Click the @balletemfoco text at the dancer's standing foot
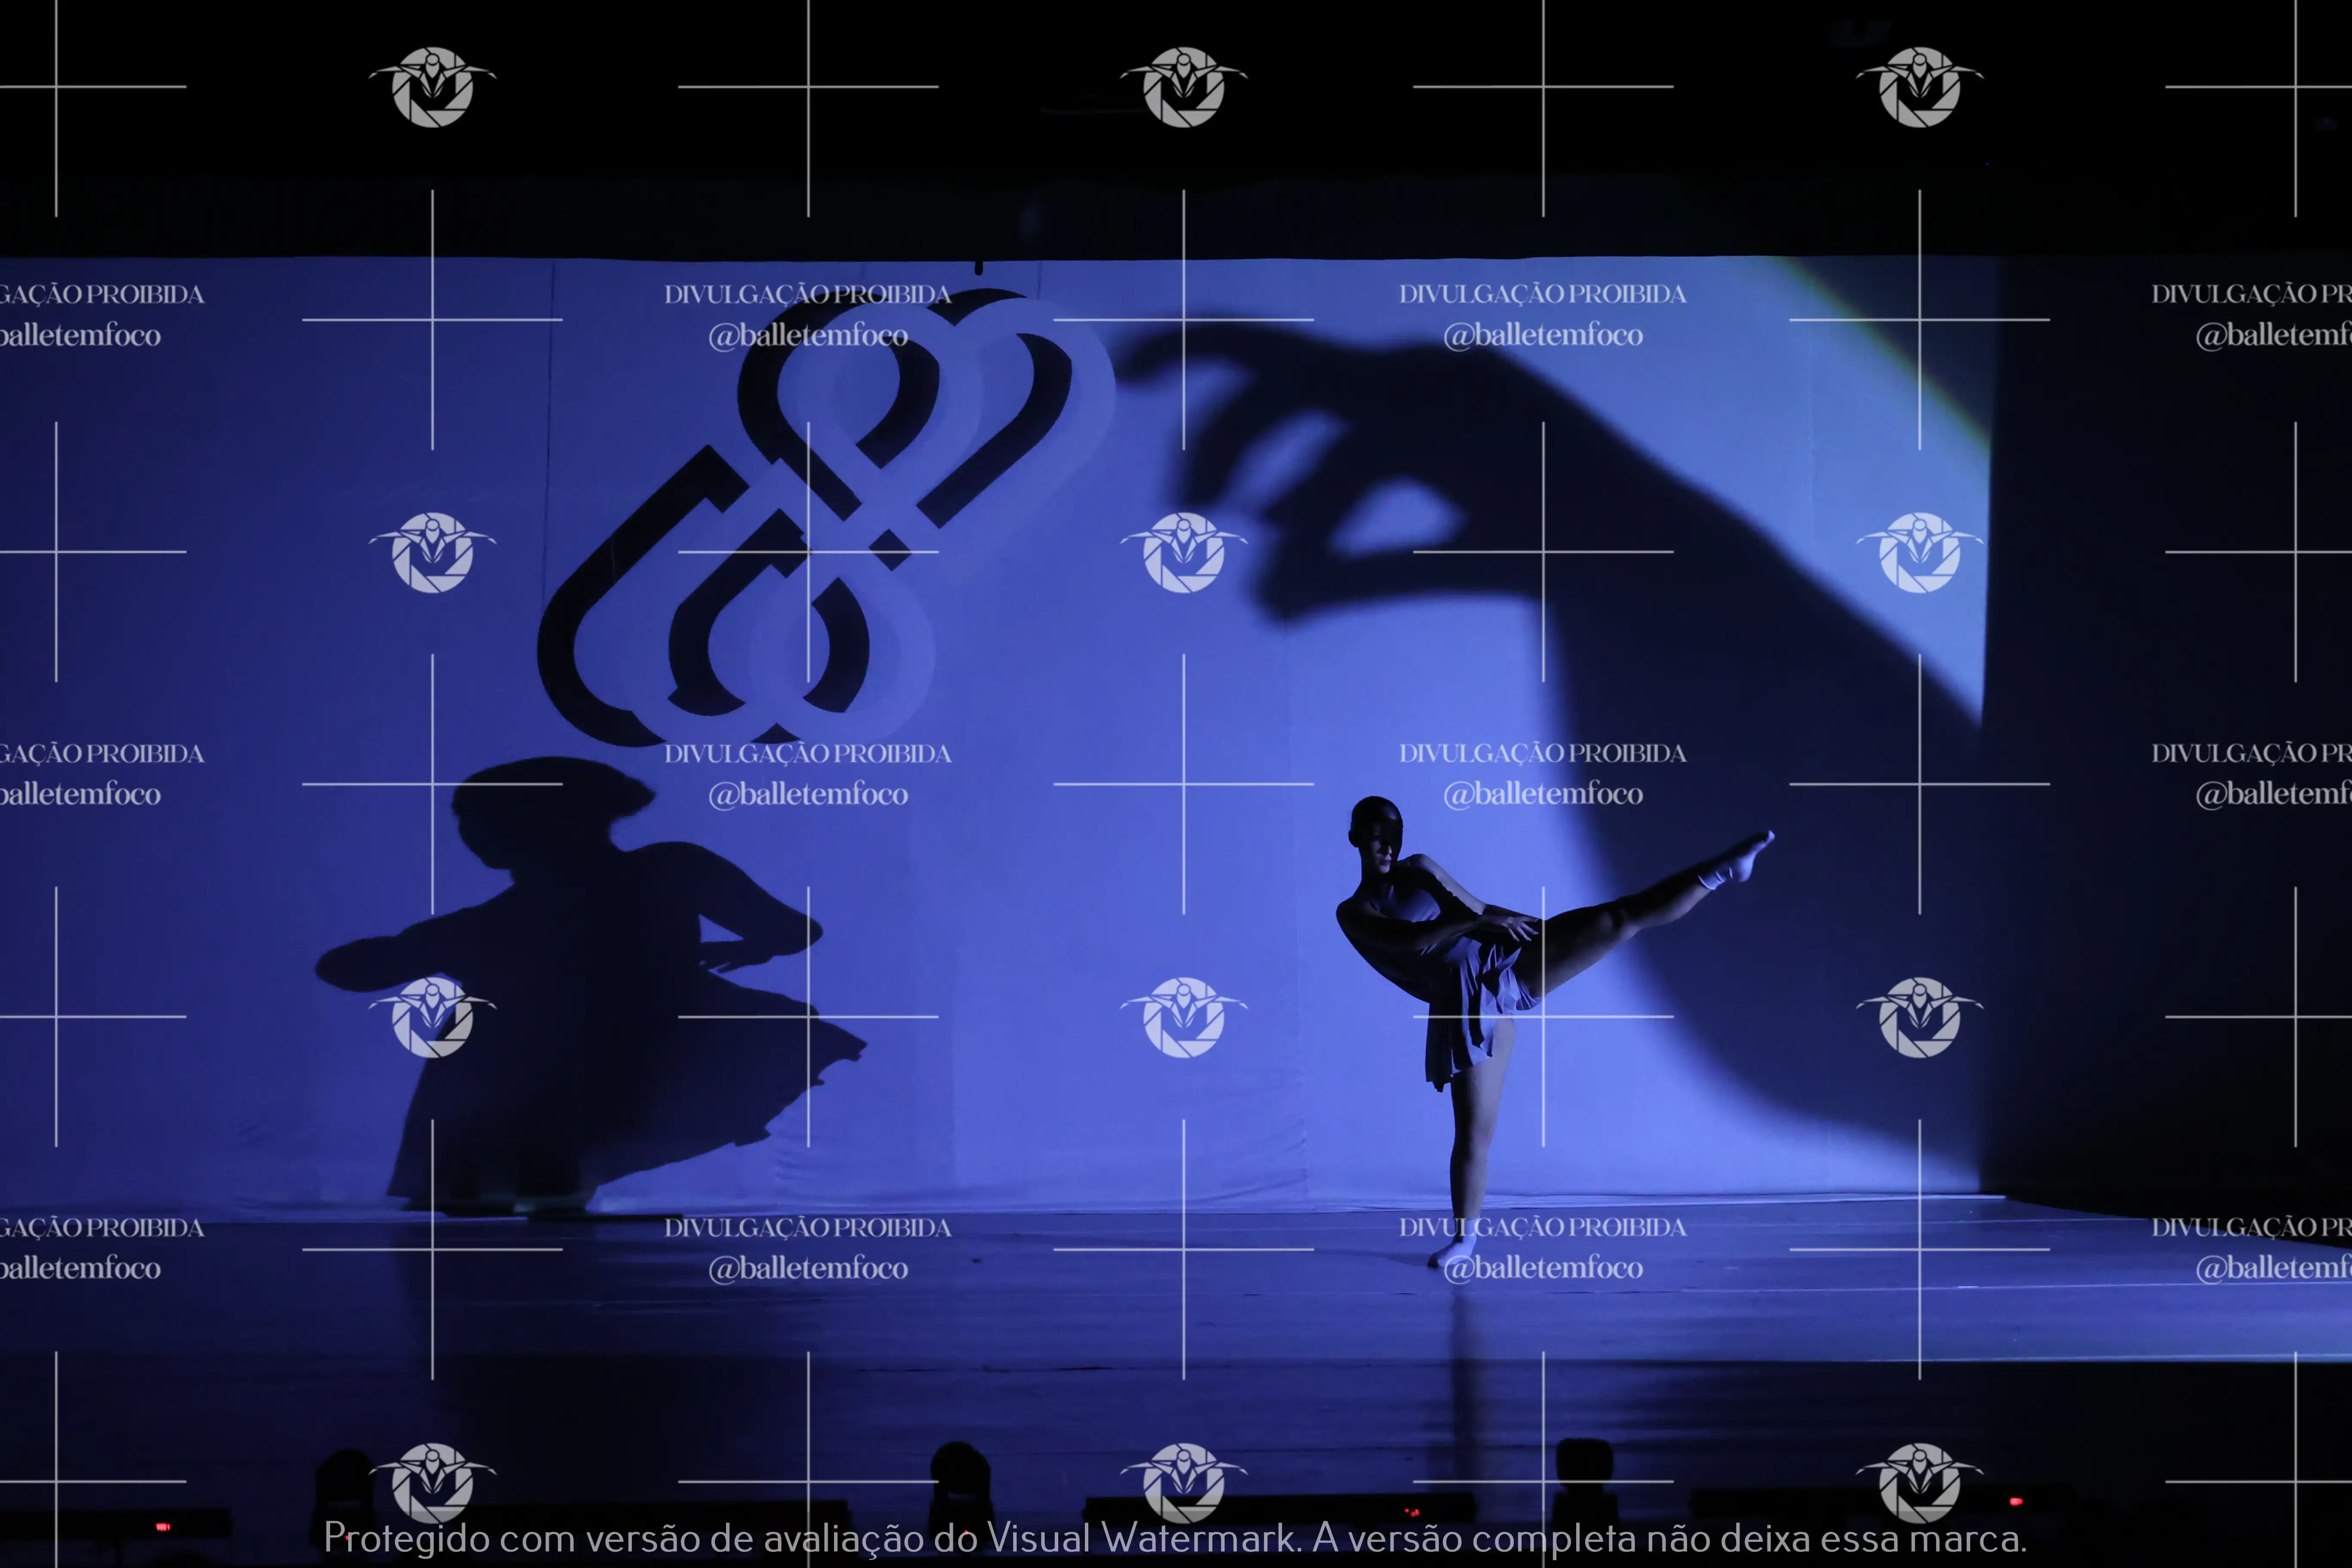Image resolution: width=2352 pixels, height=1568 pixels. coord(1543,1268)
